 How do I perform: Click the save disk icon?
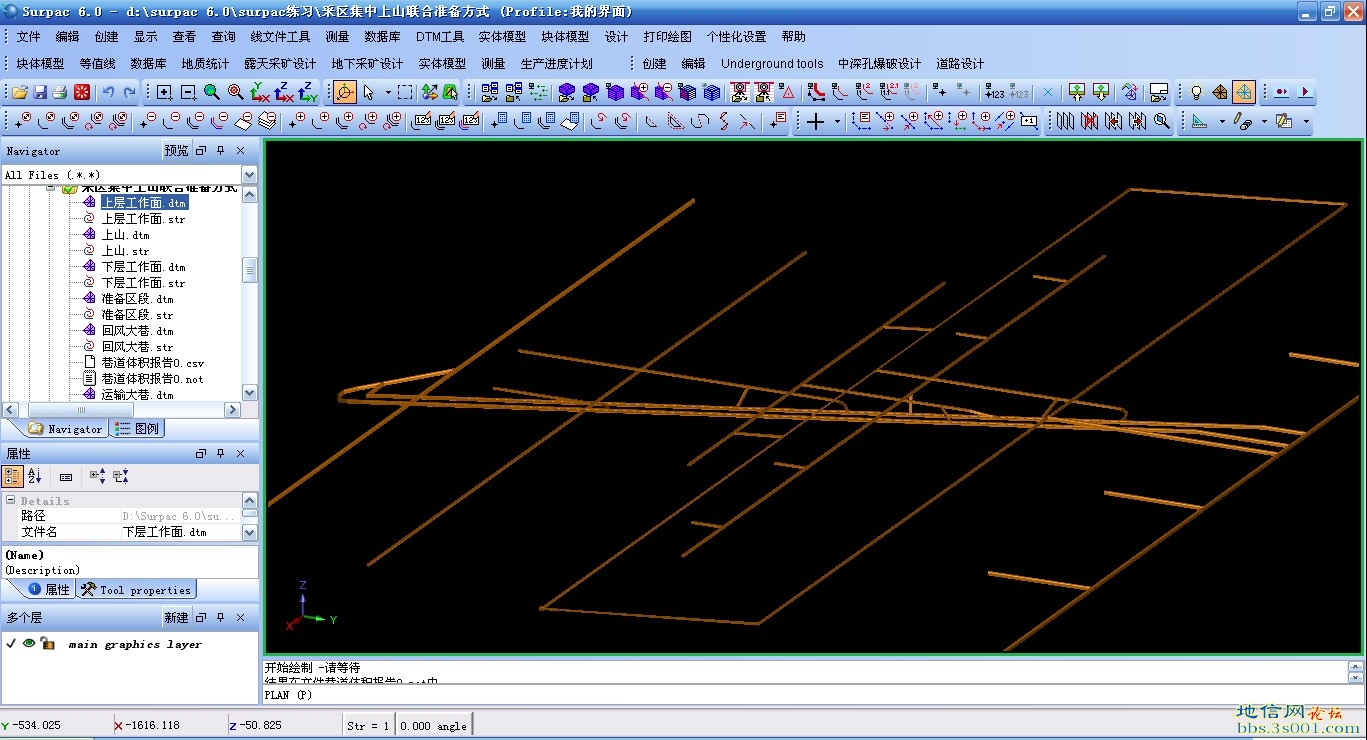click(40, 92)
